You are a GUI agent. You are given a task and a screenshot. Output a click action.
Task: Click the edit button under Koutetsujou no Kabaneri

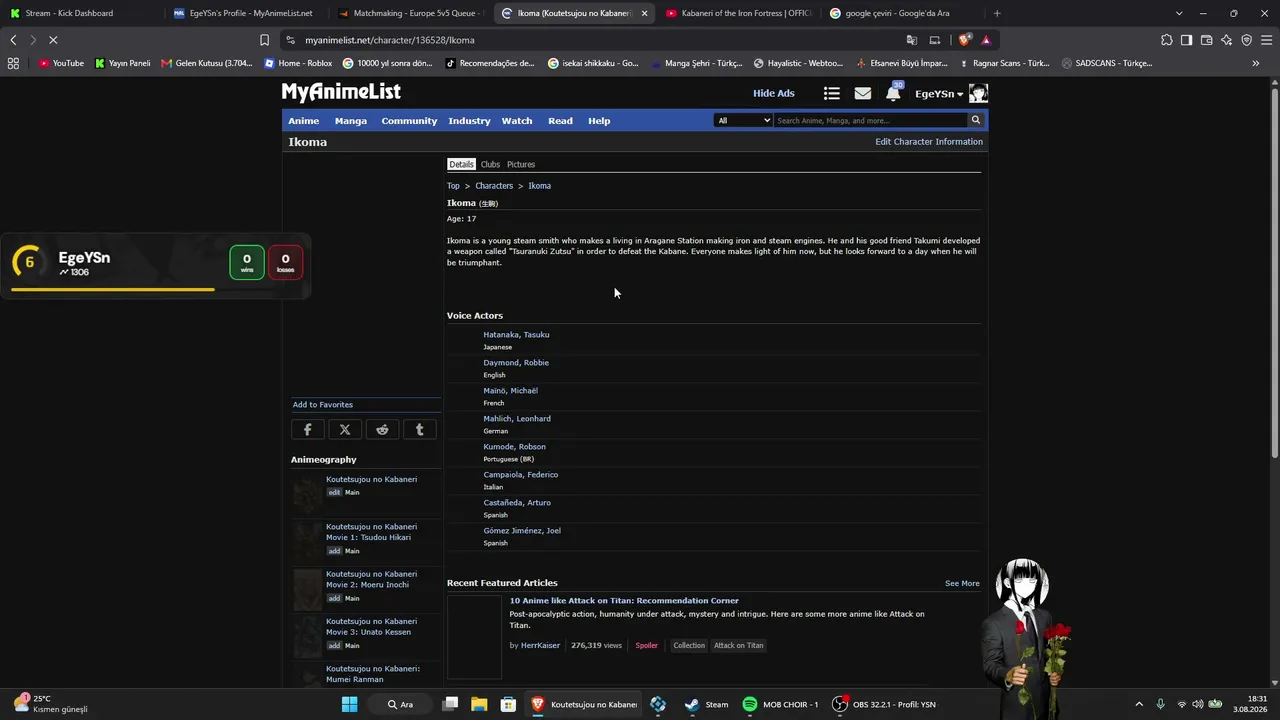coord(335,492)
